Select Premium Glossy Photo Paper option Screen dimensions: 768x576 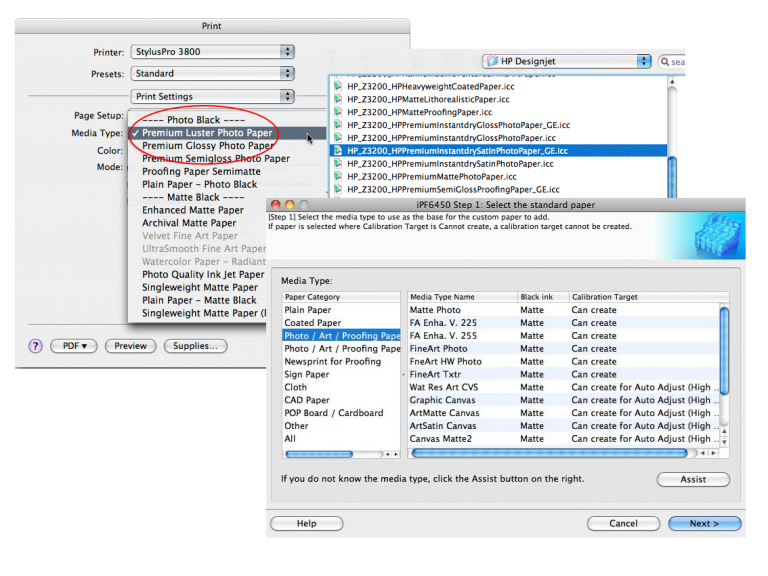pyautogui.click(x=208, y=146)
